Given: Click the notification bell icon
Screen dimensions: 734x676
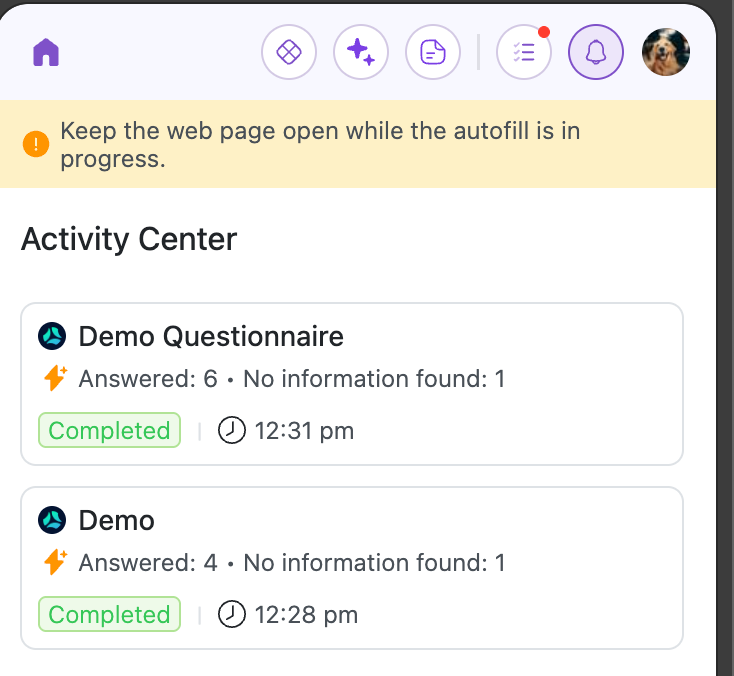Looking at the screenshot, I should 596,52.
